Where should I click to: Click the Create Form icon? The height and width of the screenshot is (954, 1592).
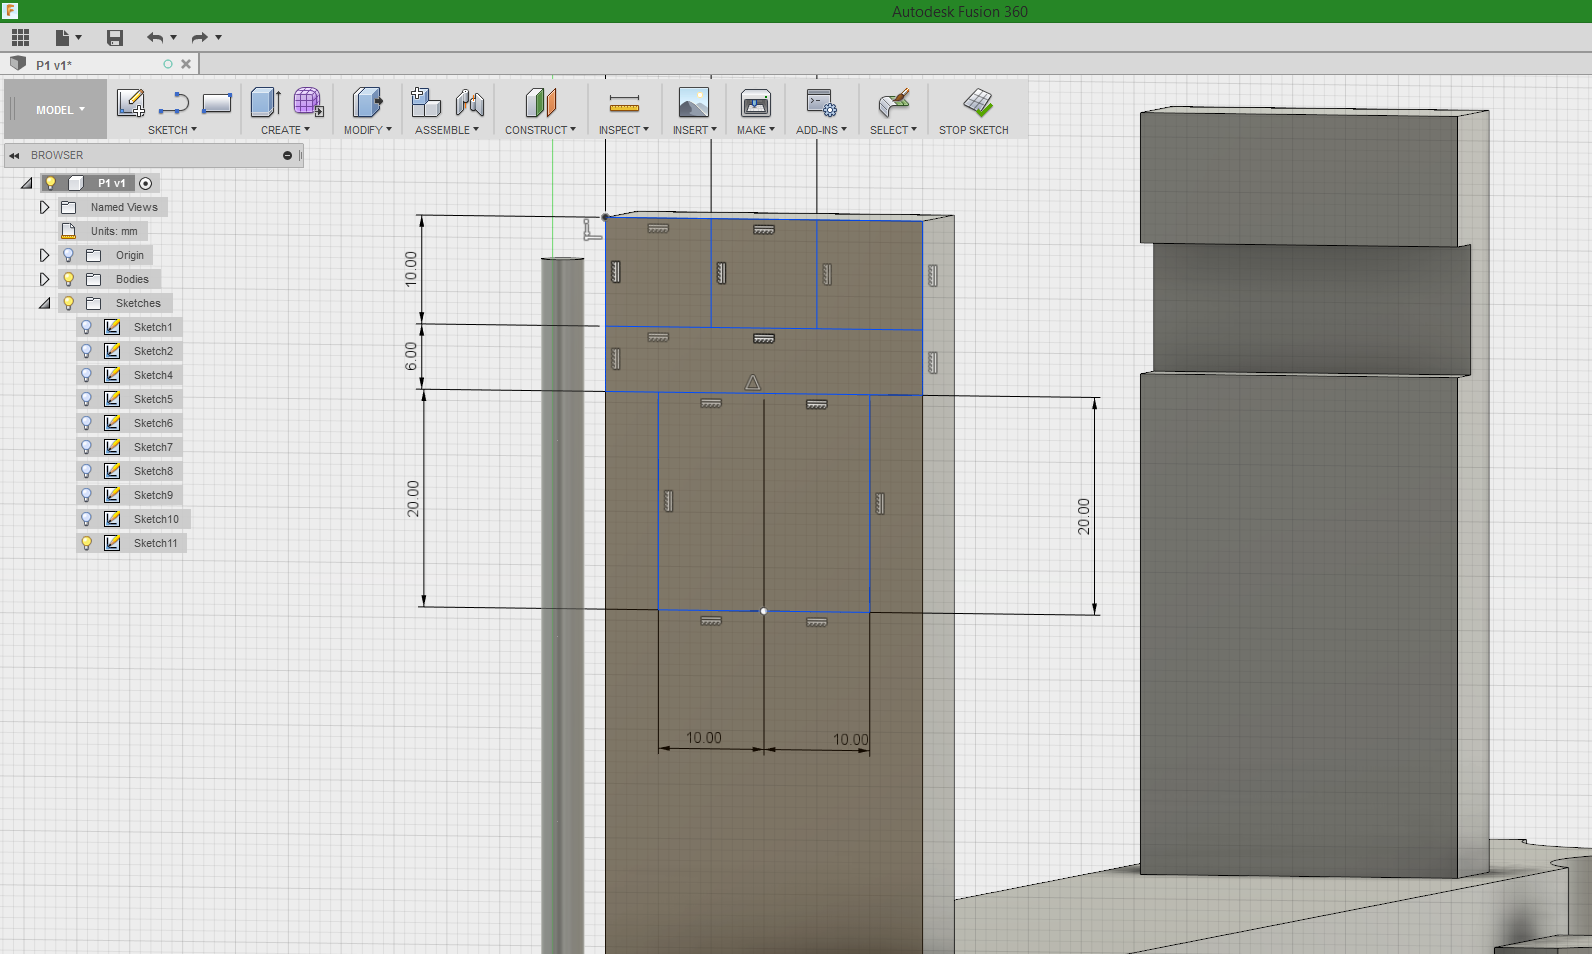308,102
